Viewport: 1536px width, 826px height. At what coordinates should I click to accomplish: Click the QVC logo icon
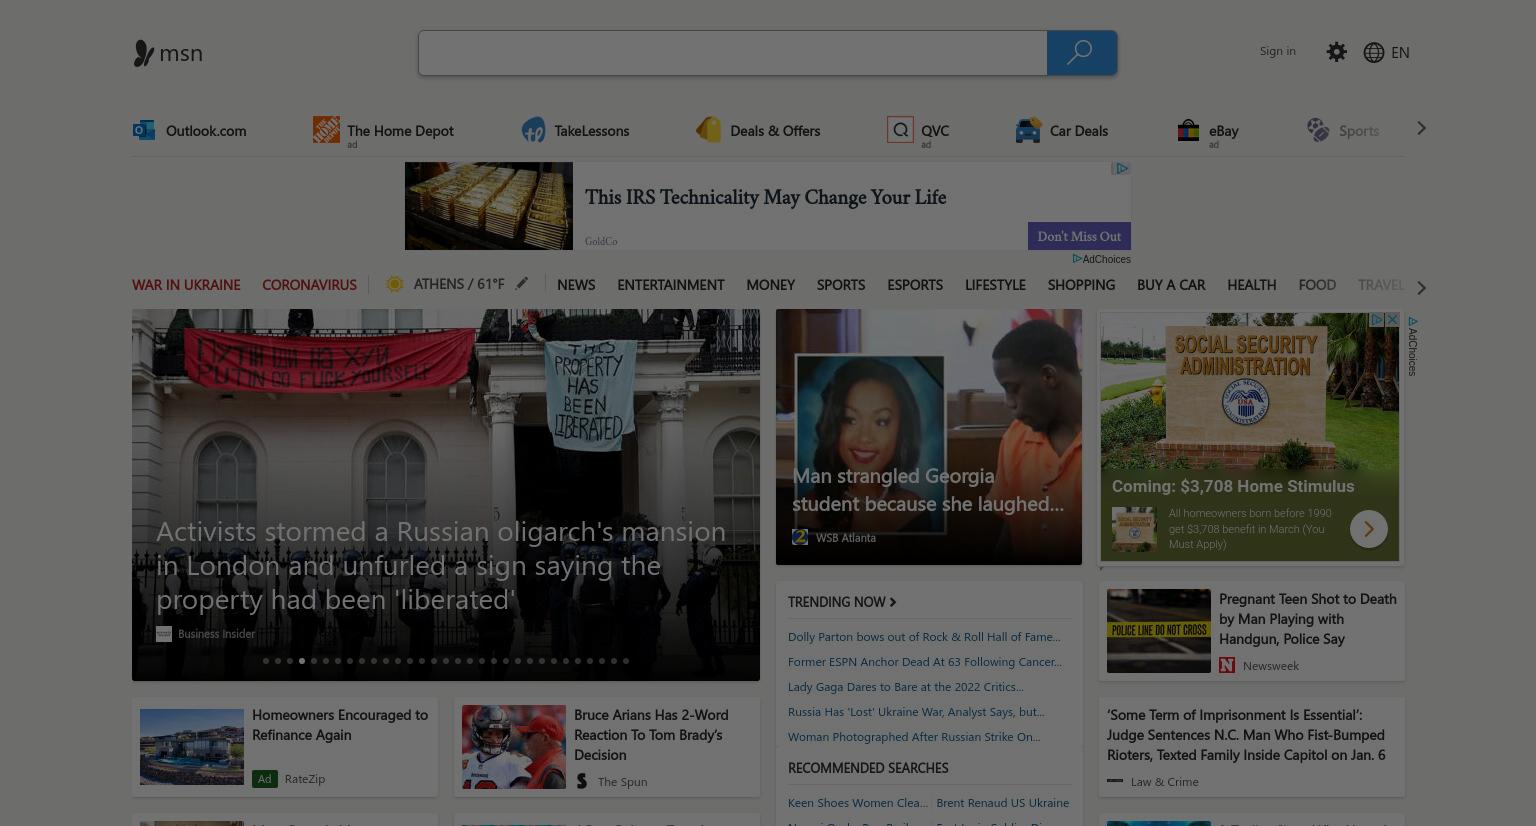900,130
